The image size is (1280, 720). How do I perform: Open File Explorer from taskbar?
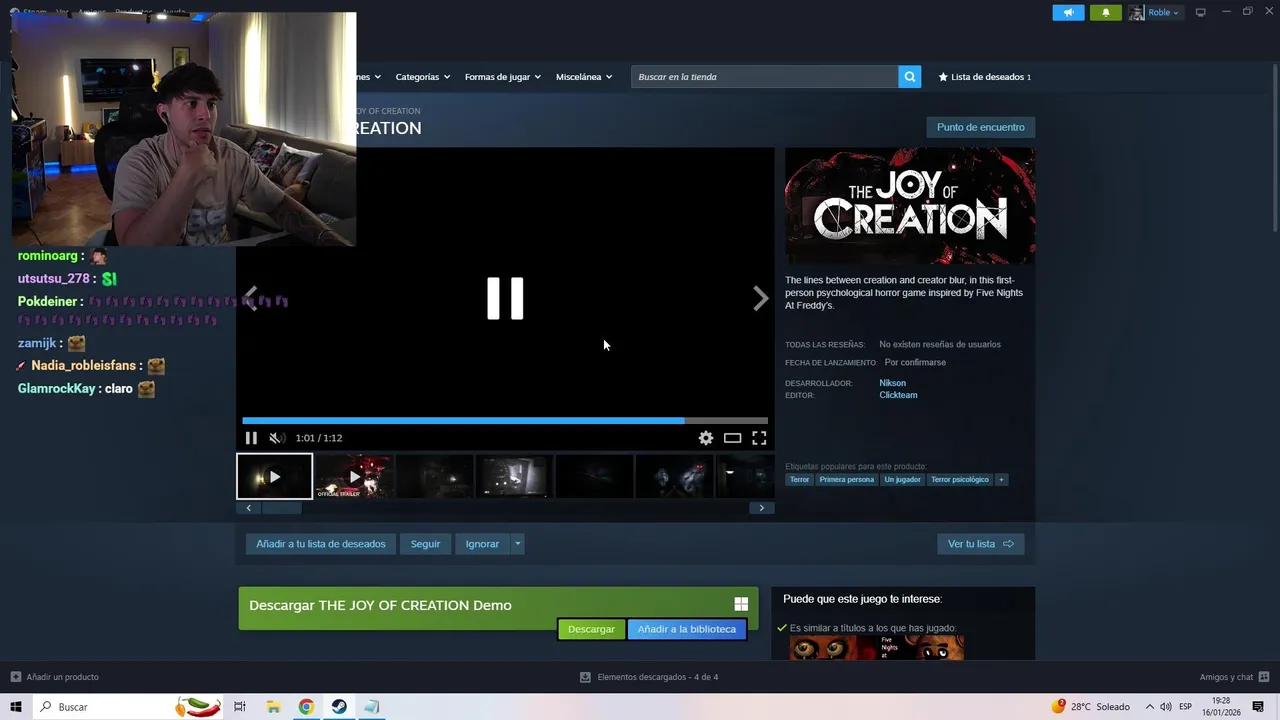(x=273, y=707)
